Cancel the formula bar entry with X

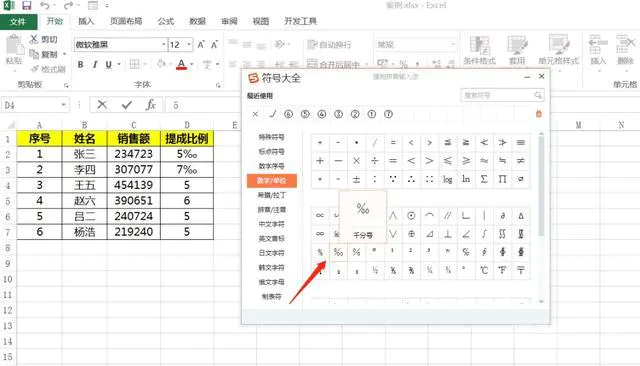[102, 105]
